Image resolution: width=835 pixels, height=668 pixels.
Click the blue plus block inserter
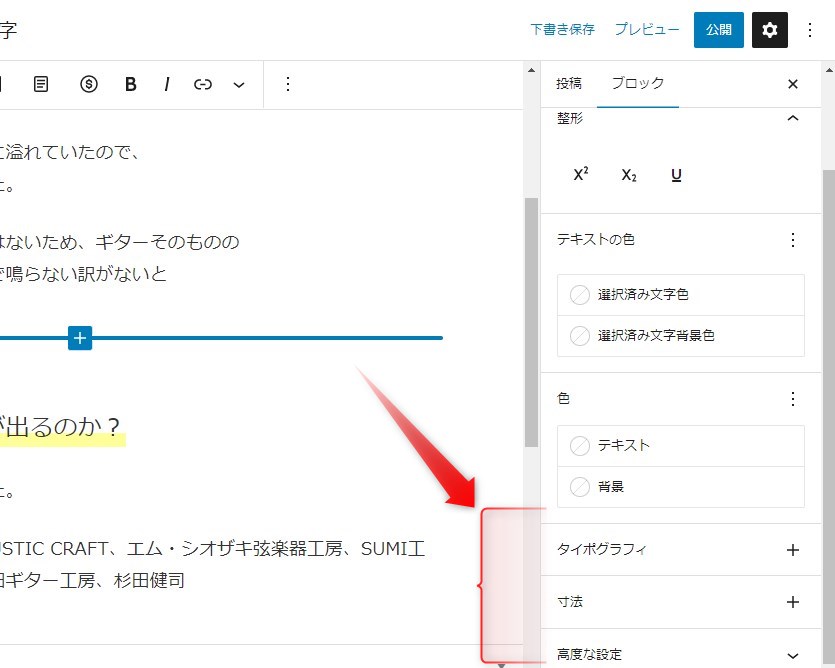coord(81,338)
